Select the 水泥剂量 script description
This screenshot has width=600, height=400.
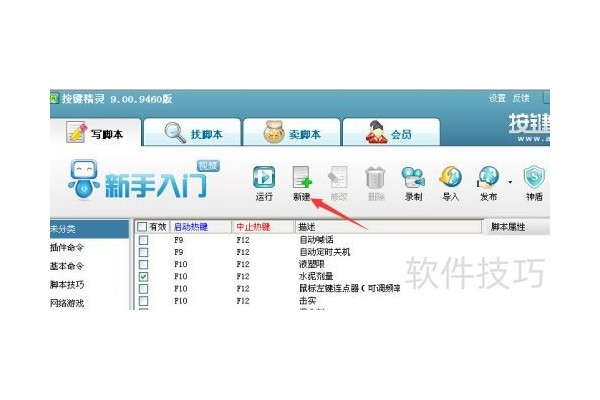pos(316,276)
